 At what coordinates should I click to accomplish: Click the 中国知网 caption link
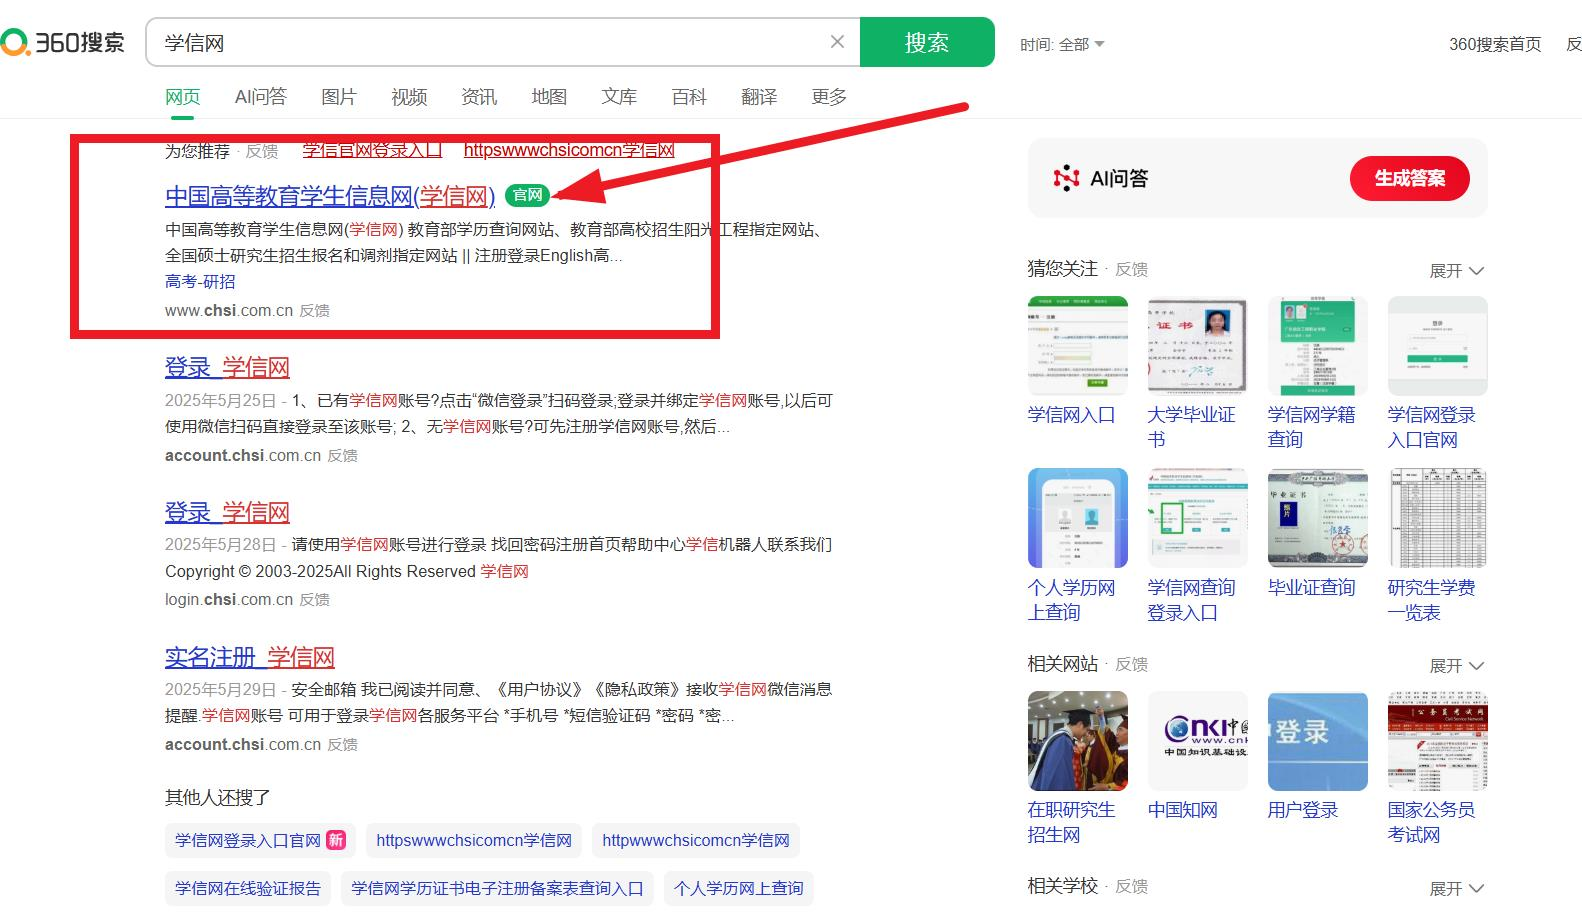click(x=1183, y=810)
